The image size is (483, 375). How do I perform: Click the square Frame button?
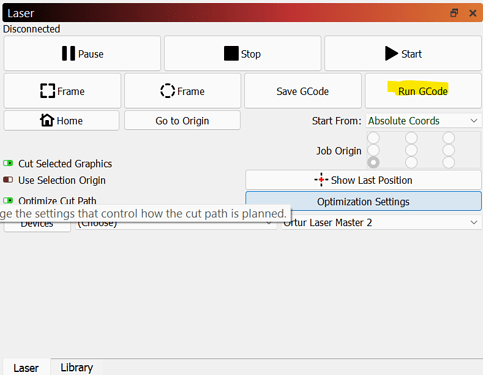pos(62,91)
